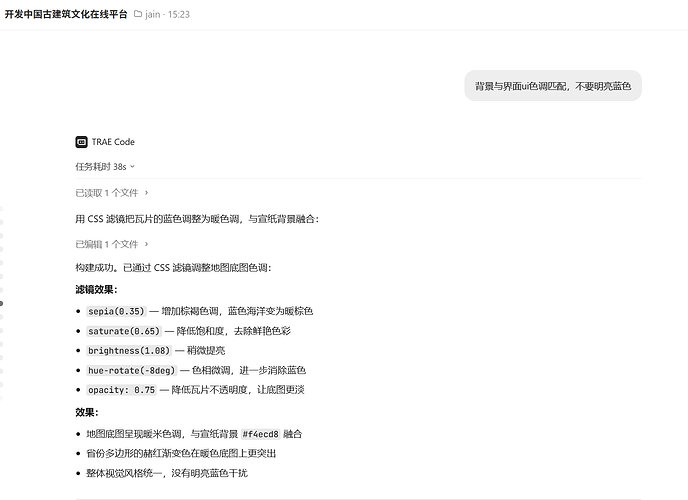Expand the 已读取 1 个文件 row
This screenshot has width=688, height=500.
click(x=112, y=193)
